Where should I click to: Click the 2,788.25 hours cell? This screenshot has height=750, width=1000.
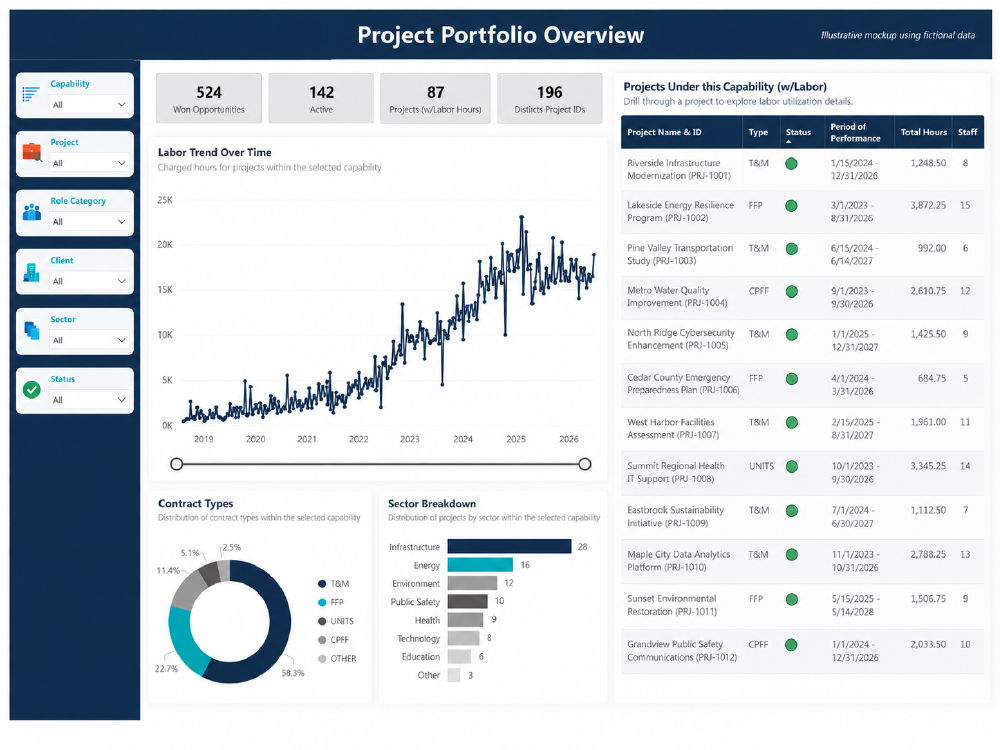928,554
